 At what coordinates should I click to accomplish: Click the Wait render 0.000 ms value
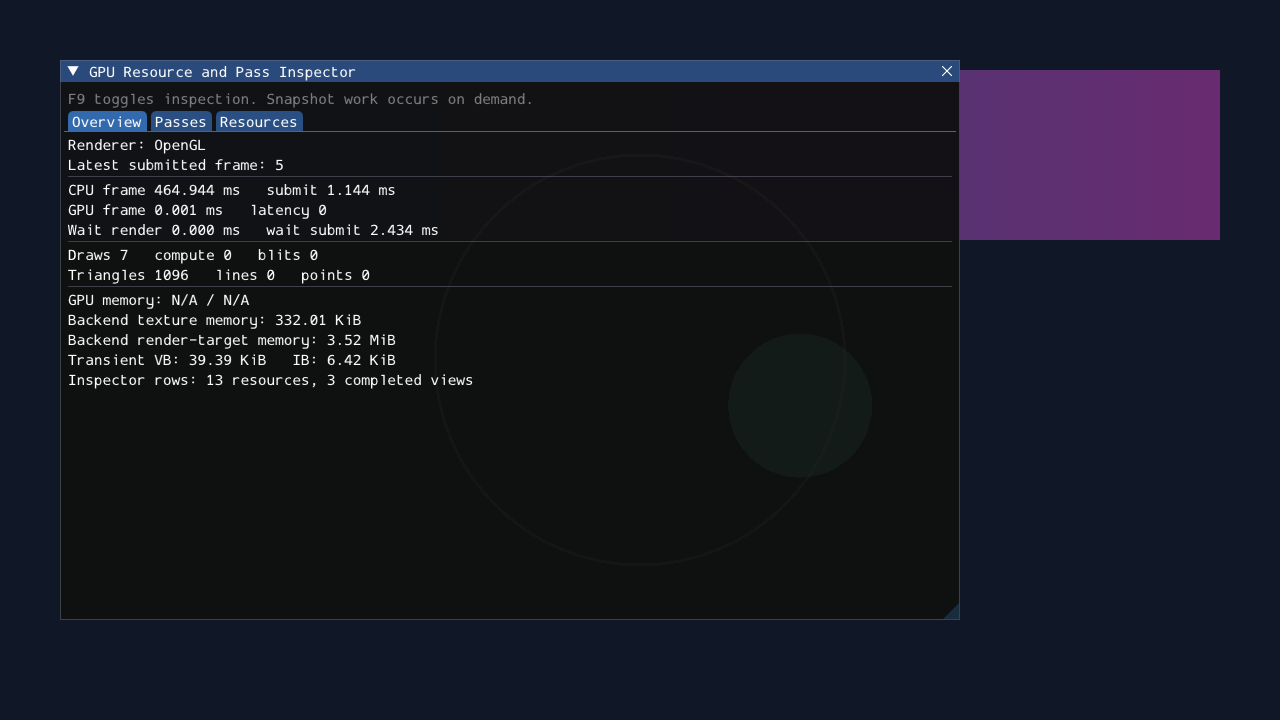pyautogui.click(x=154, y=230)
